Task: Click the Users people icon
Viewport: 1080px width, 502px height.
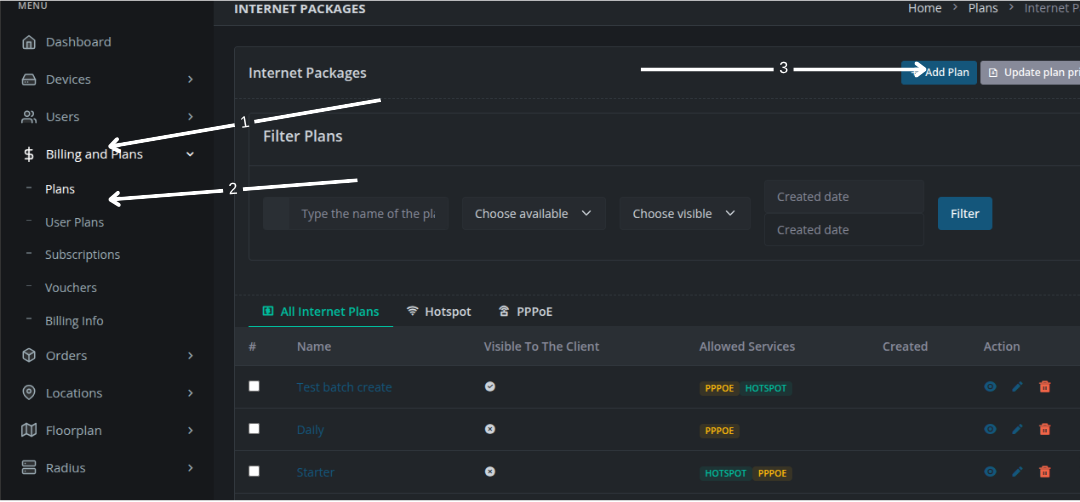Action: tap(28, 117)
